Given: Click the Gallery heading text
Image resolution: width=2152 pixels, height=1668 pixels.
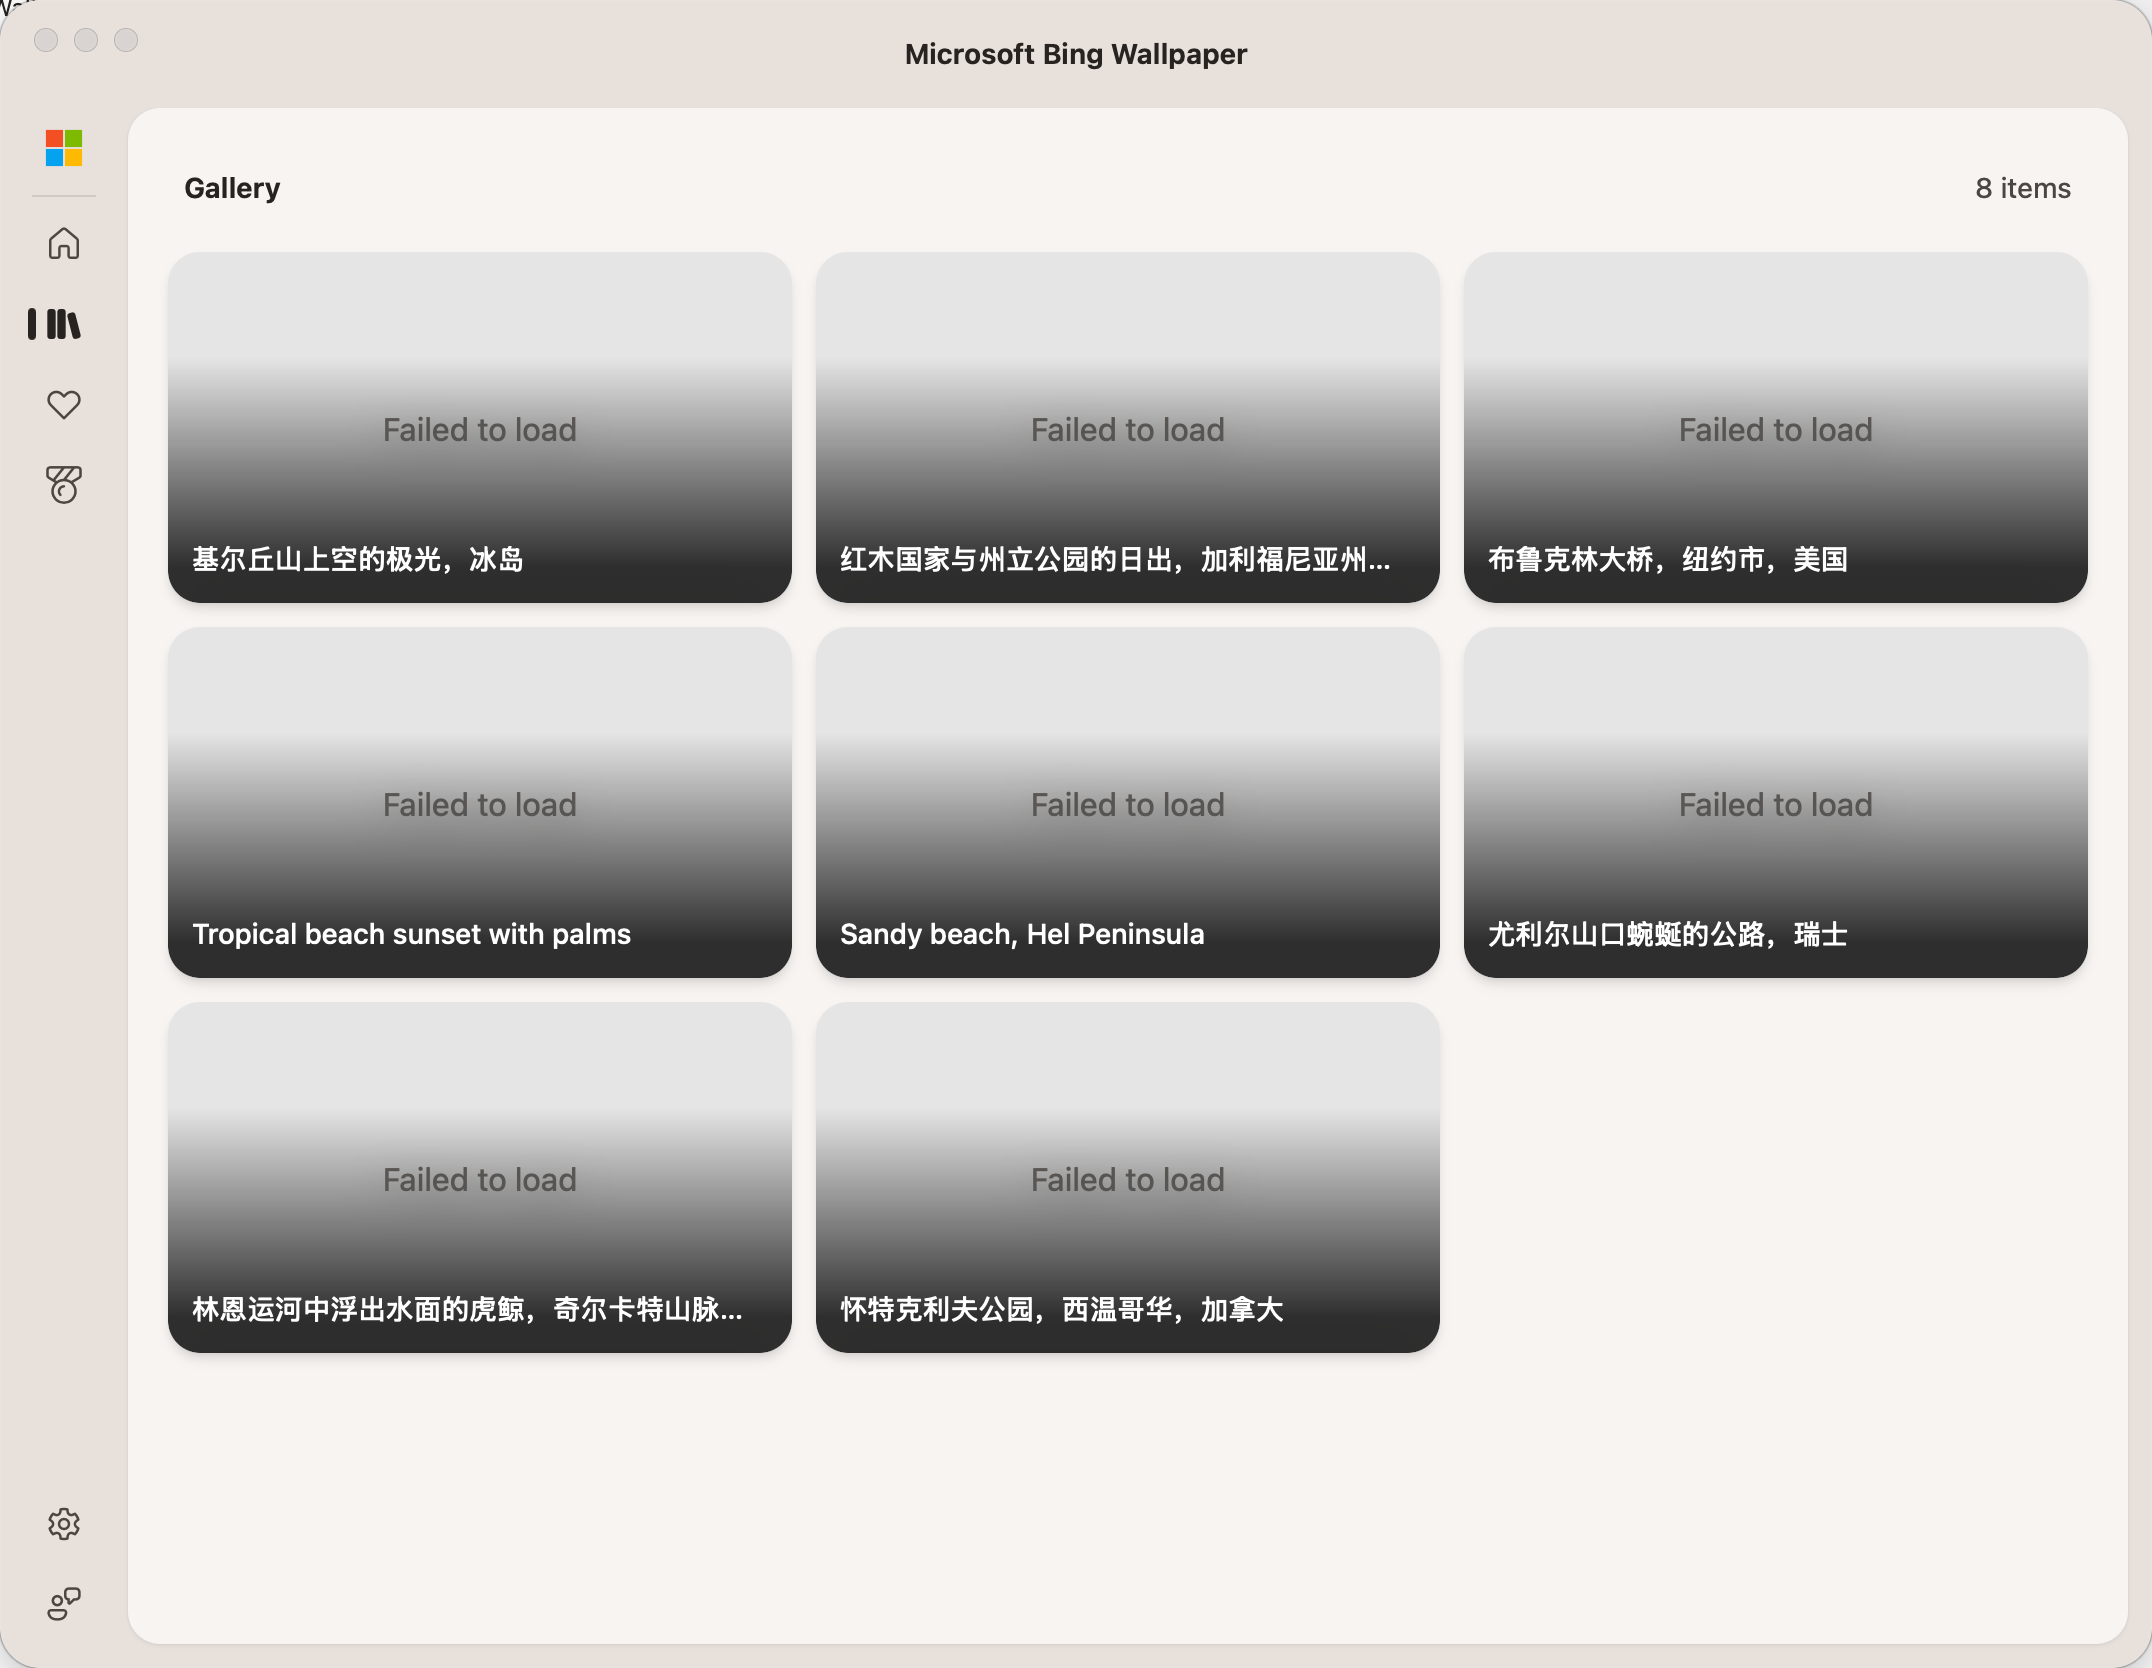Looking at the screenshot, I should click(x=232, y=188).
